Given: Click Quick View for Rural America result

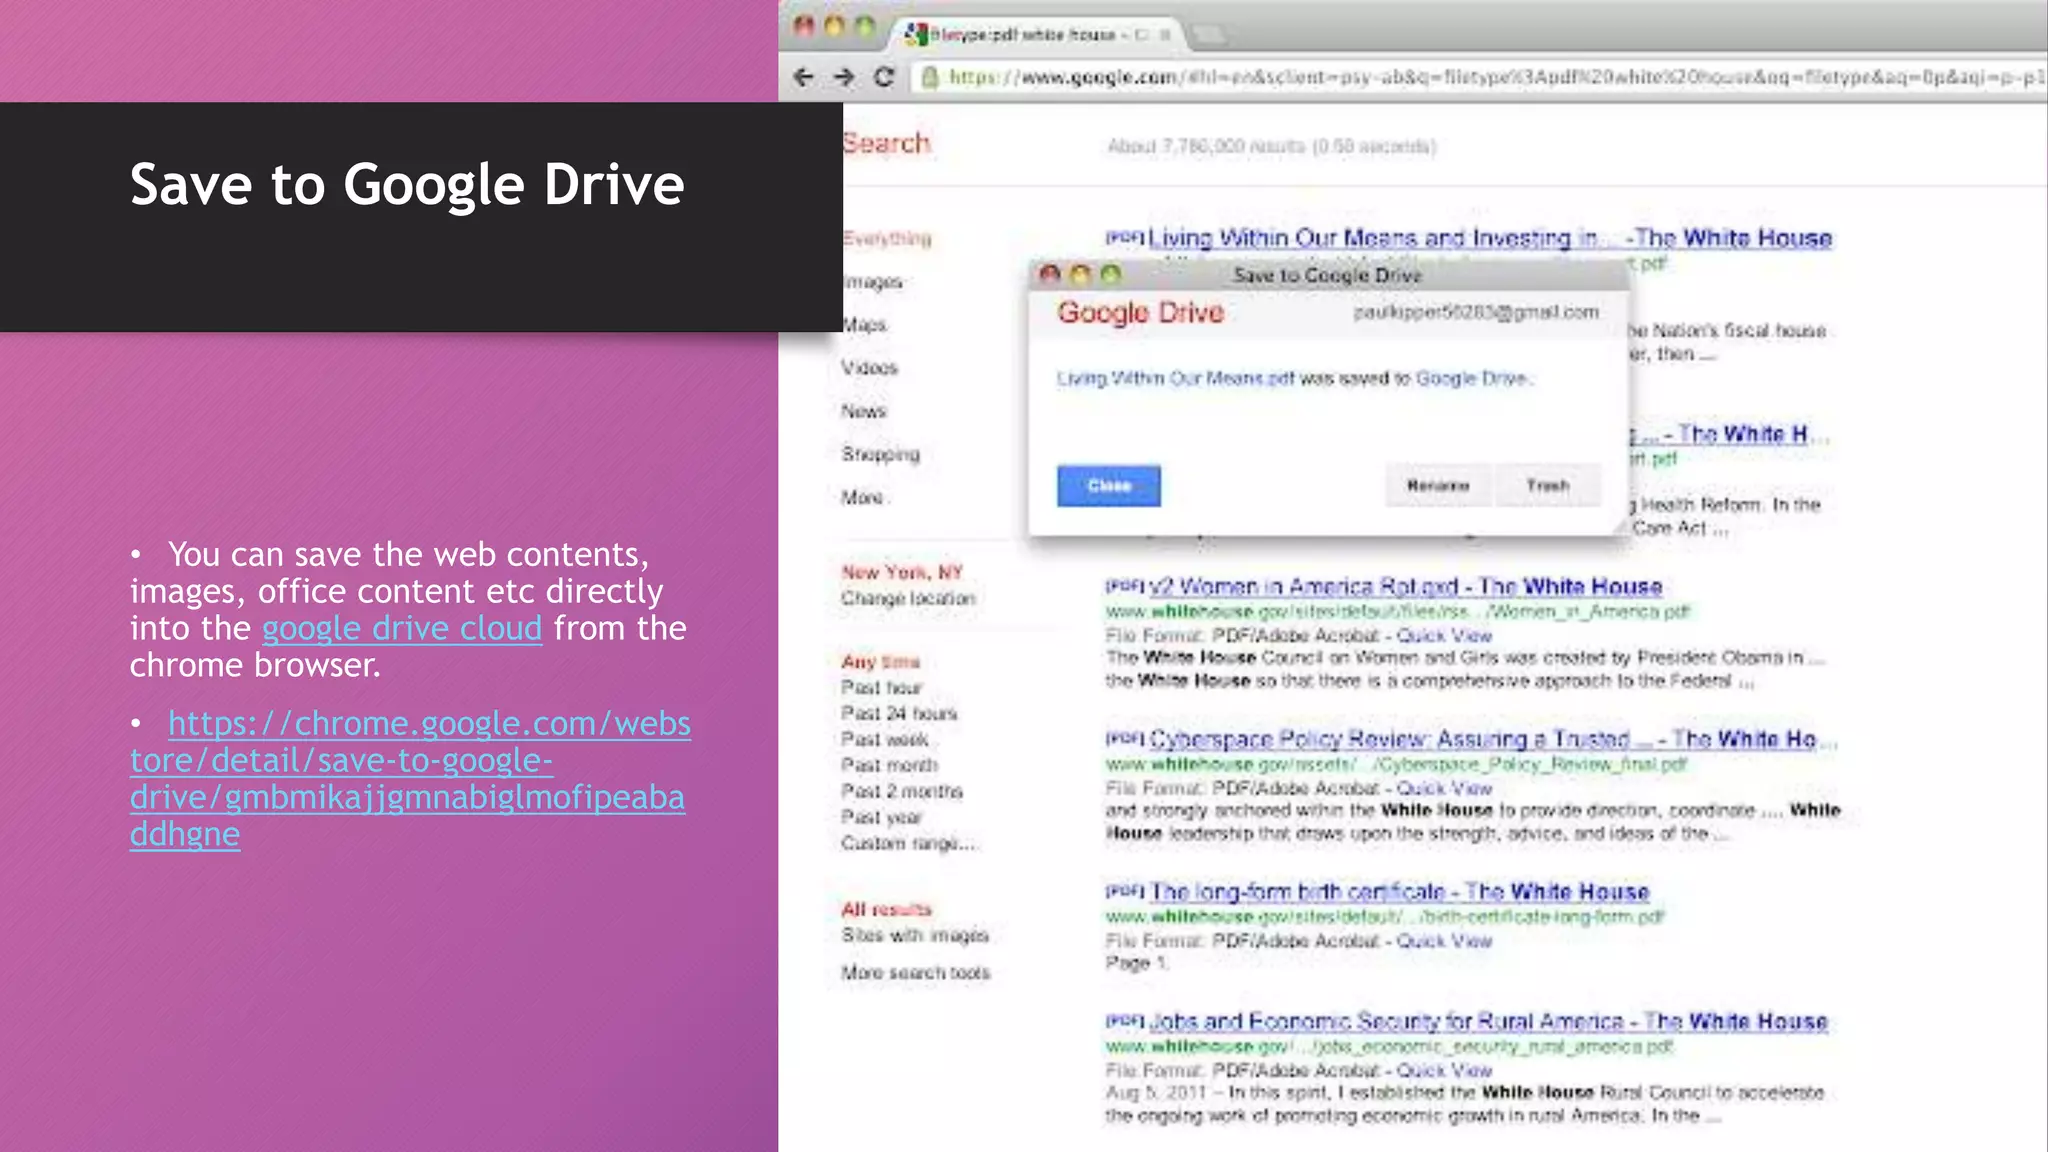Looking at the screenshot, I should point(1444,1071).
